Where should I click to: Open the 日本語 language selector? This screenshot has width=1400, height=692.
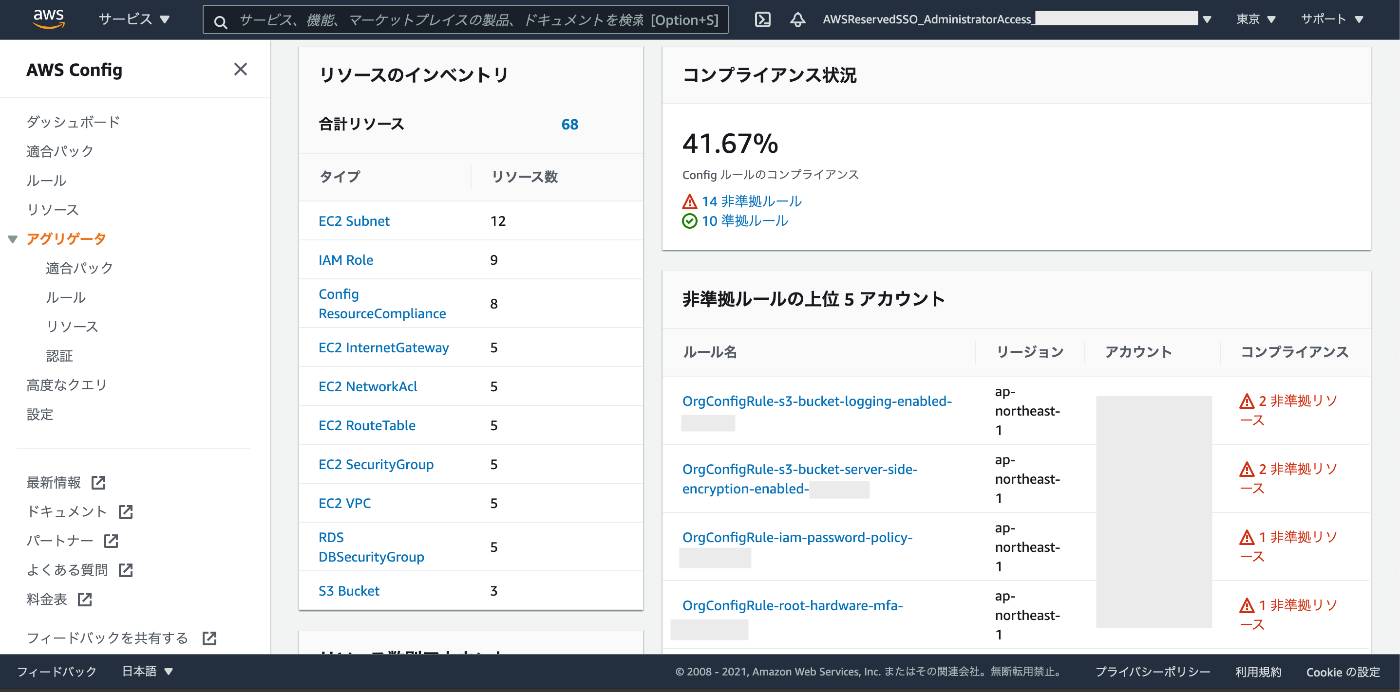(148, 672)
